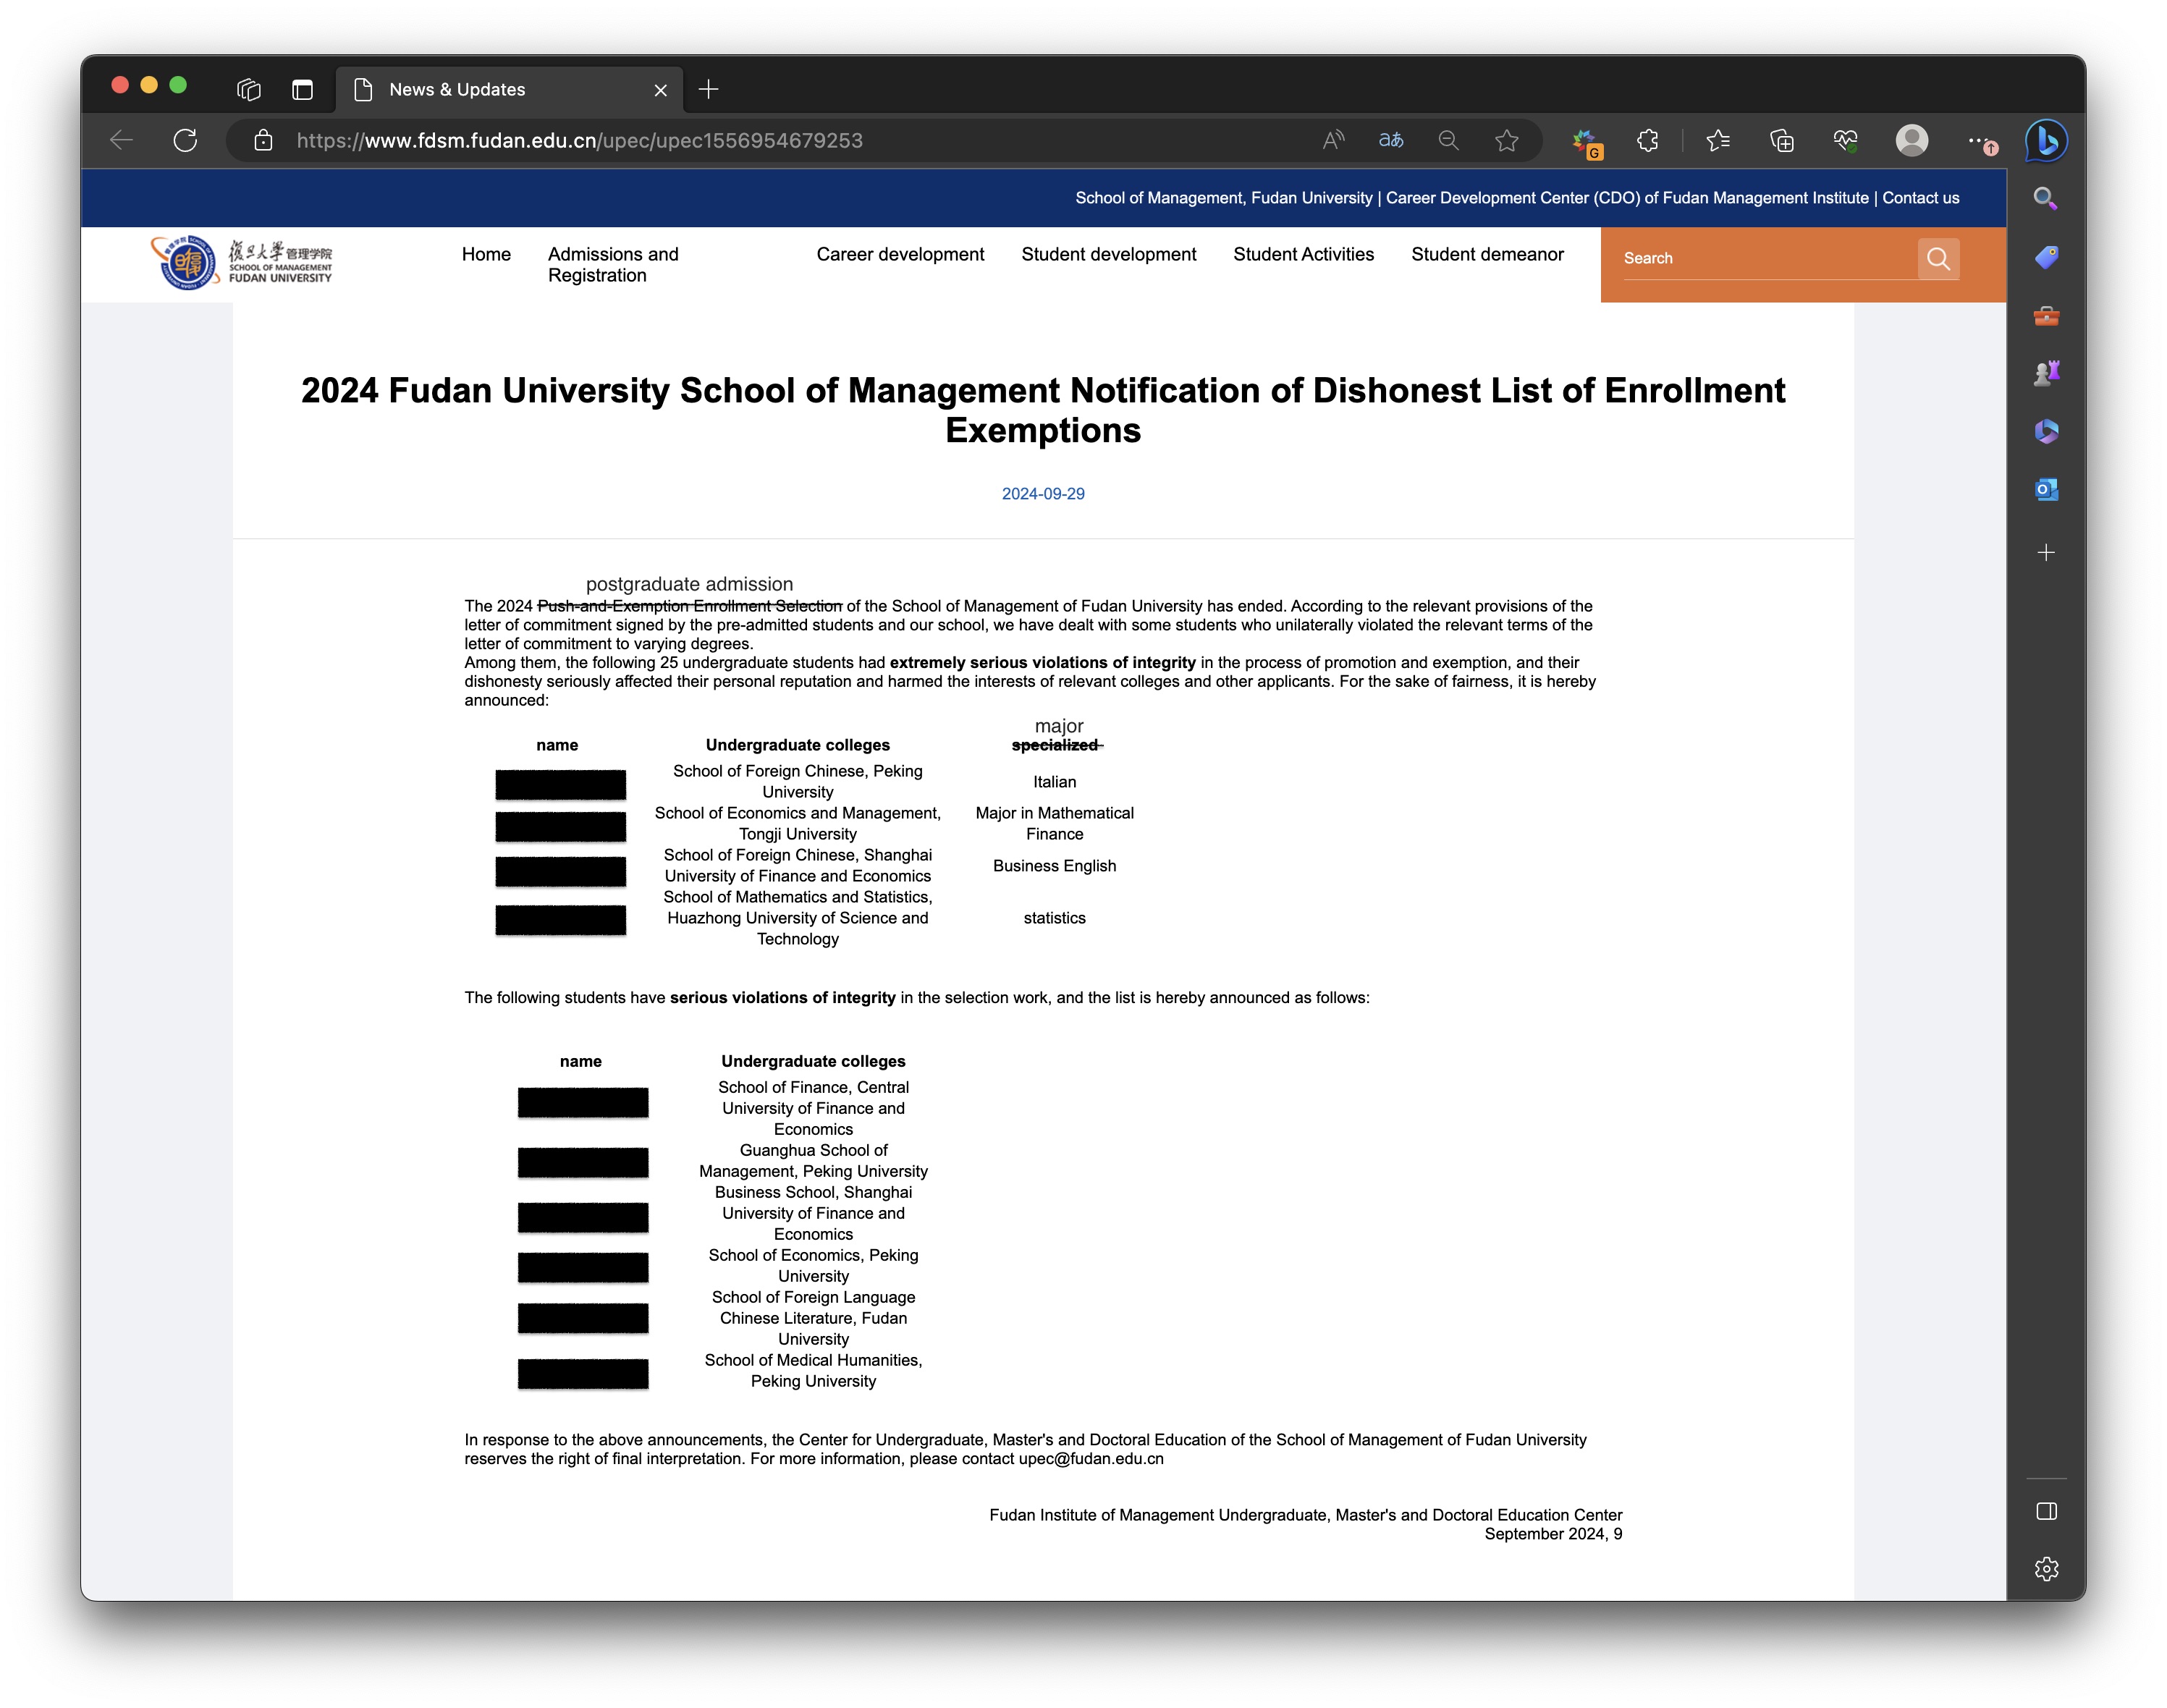2167x1708 pixels.
Task: Go back using the browser back arrow
Action: (121, 141)
